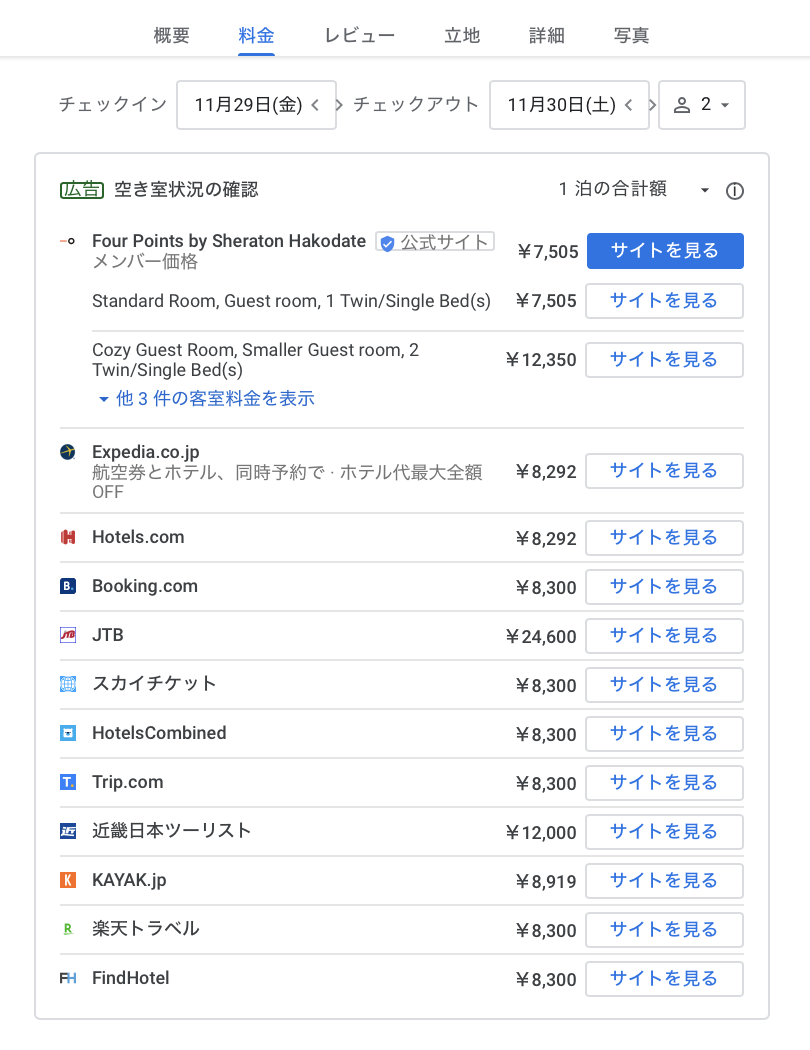Visit site for the Cozy Guest Room rate
The image size is (810, 1050).
coord(664,360)
